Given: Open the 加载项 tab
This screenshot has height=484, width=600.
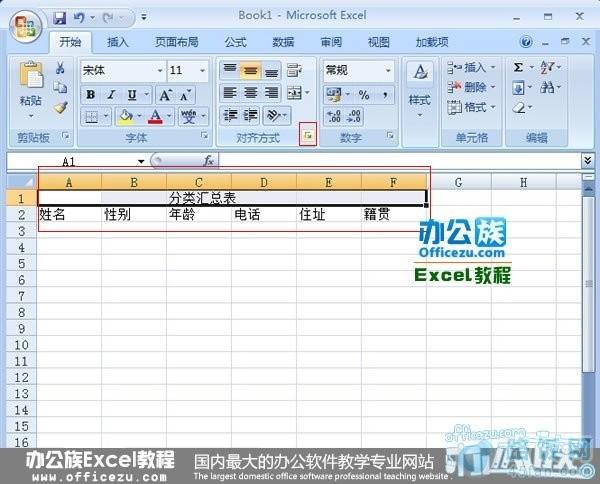Looking at the screenshot, I should (x=432, y=42).
